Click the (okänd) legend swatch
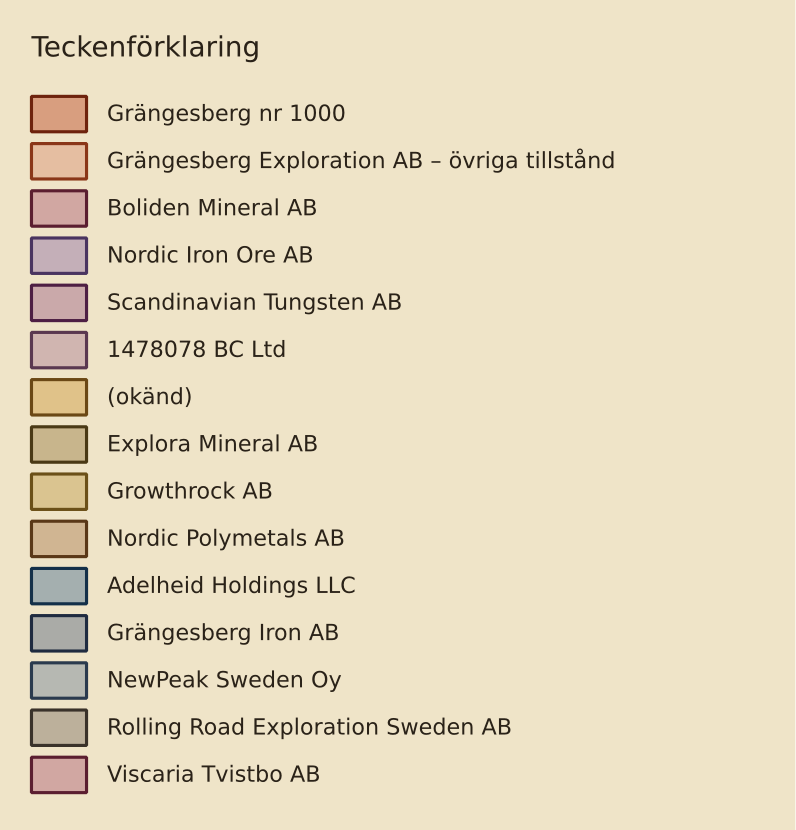Screen dimensions: 796x830 click(59, 397)
